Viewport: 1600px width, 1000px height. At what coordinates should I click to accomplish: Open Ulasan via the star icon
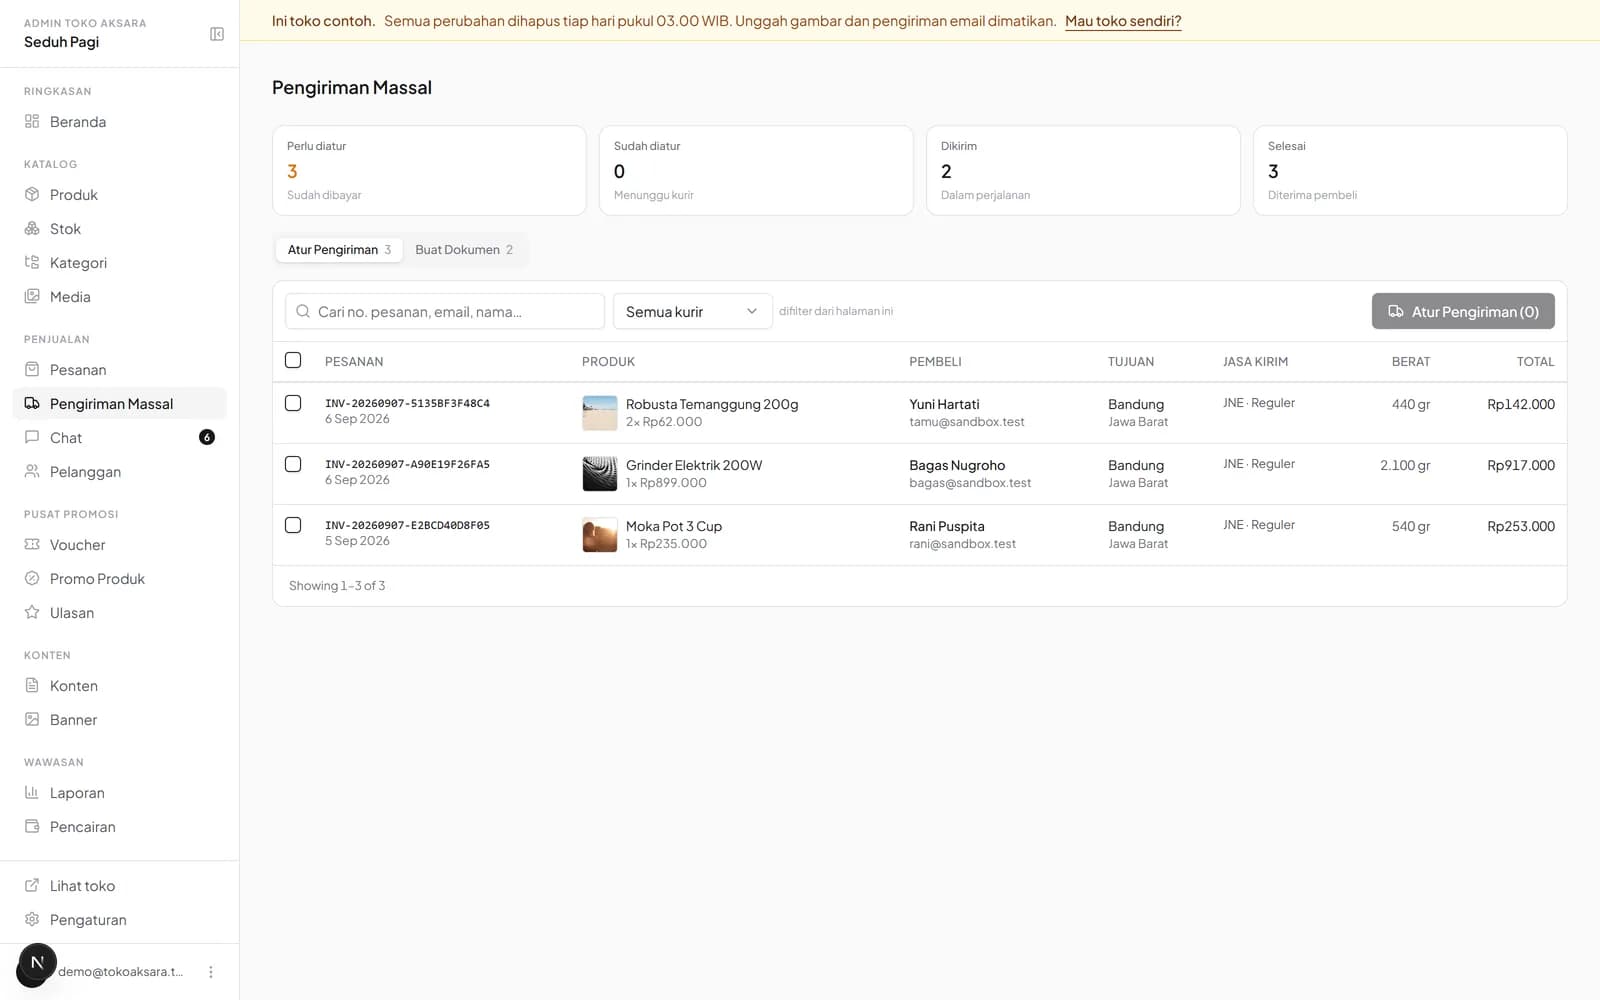32,612
